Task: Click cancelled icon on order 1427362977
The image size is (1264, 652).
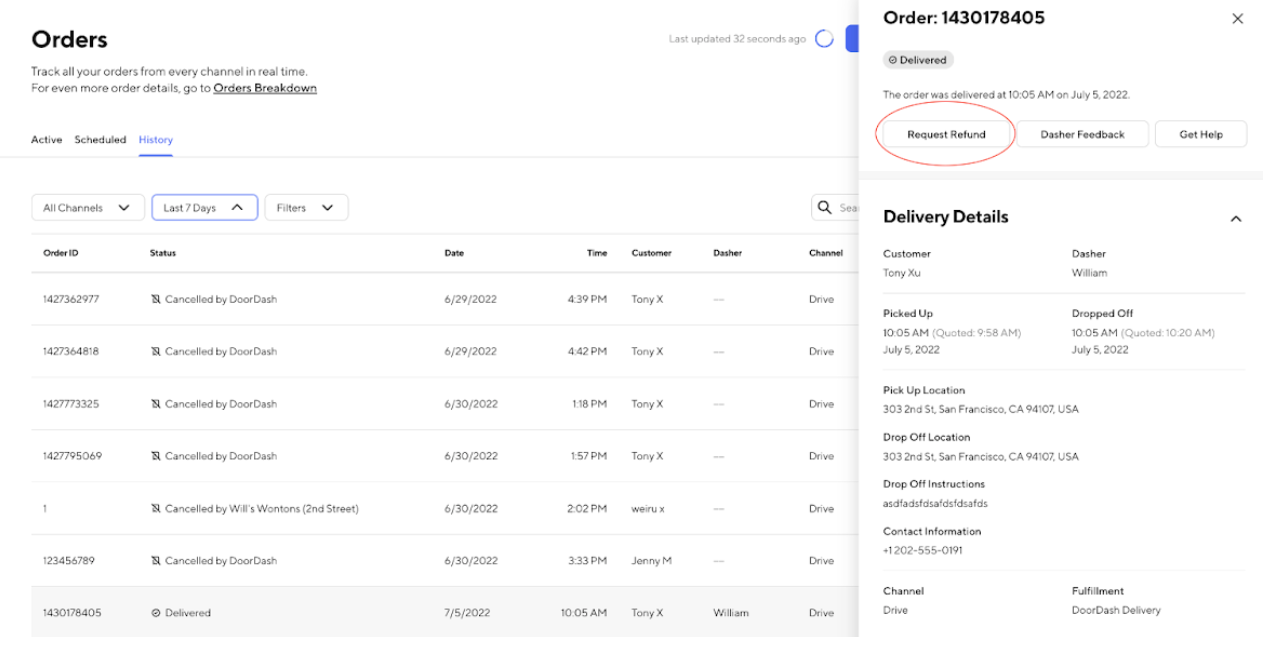Action: (x=155, y=299)
